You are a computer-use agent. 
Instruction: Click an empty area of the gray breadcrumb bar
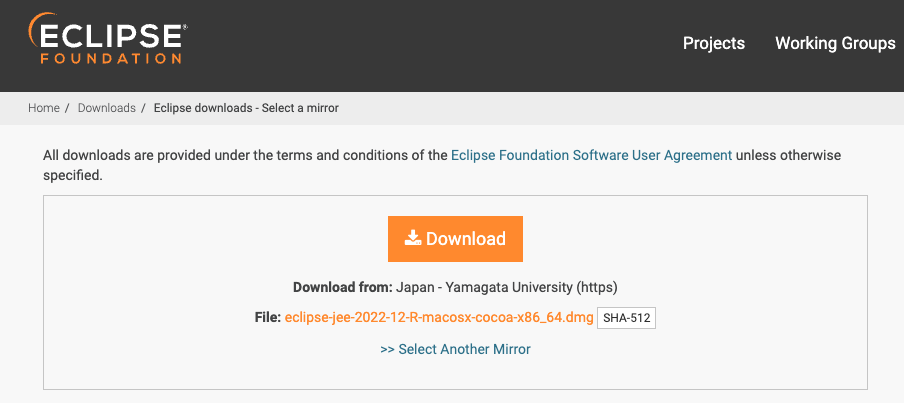620,108
